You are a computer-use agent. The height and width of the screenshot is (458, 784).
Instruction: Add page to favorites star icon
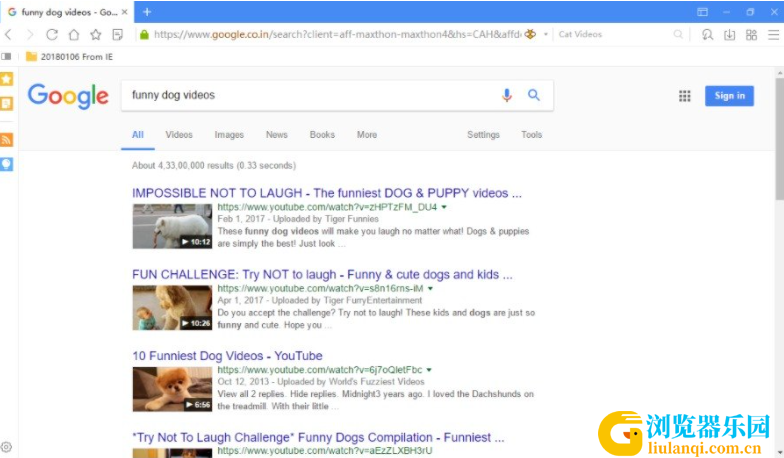tap(96, 34)
